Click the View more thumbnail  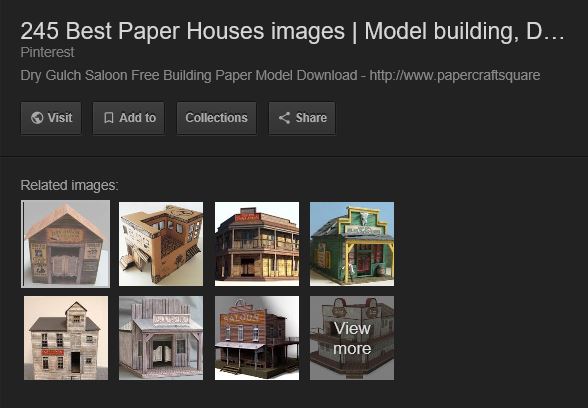coord(352,338)
